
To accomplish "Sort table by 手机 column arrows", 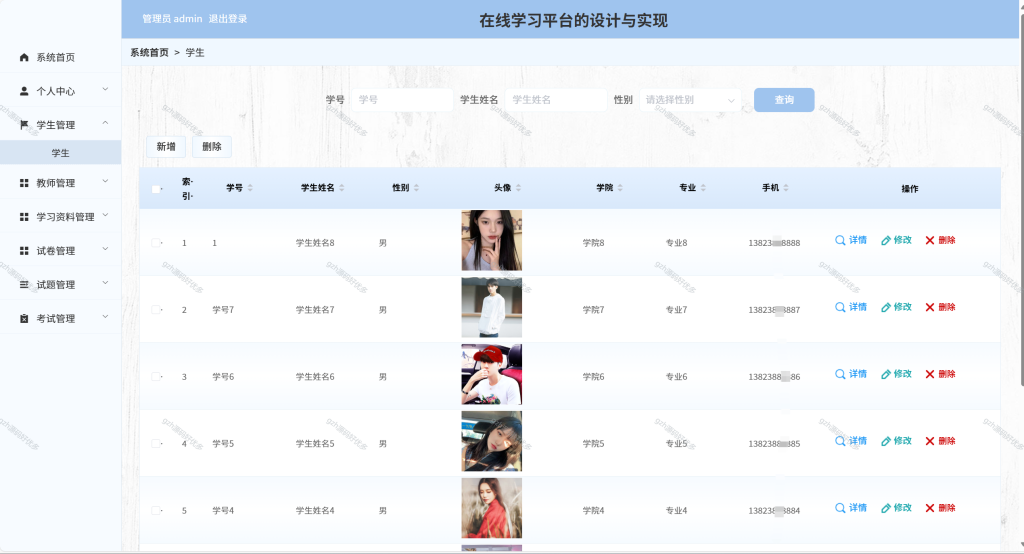I will (x=786, y=188).
